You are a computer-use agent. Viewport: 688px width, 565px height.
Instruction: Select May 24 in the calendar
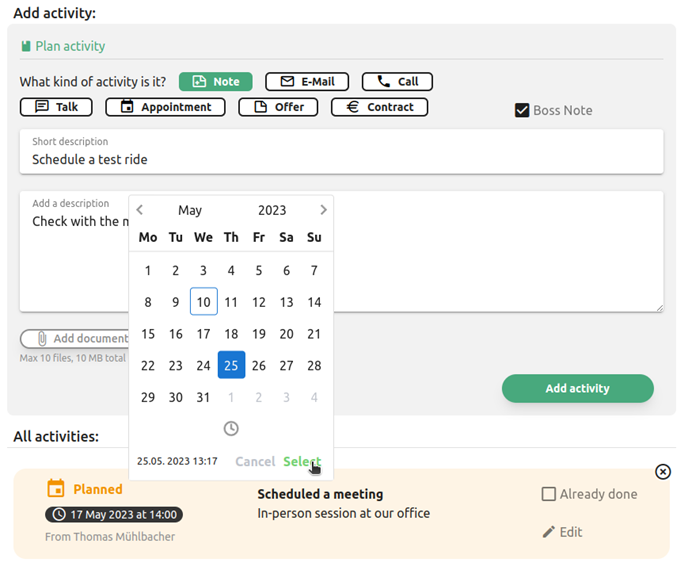click(x=204, y=365)
